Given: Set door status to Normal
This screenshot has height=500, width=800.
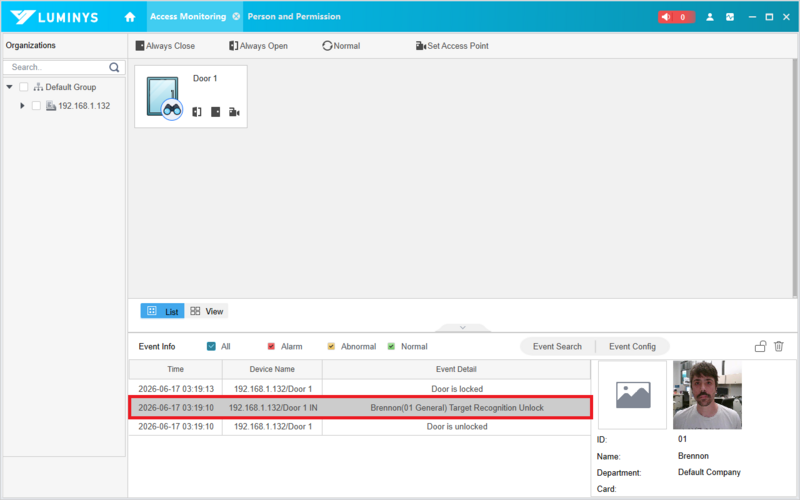Looking at the screenshot, I should coord(341,46).
